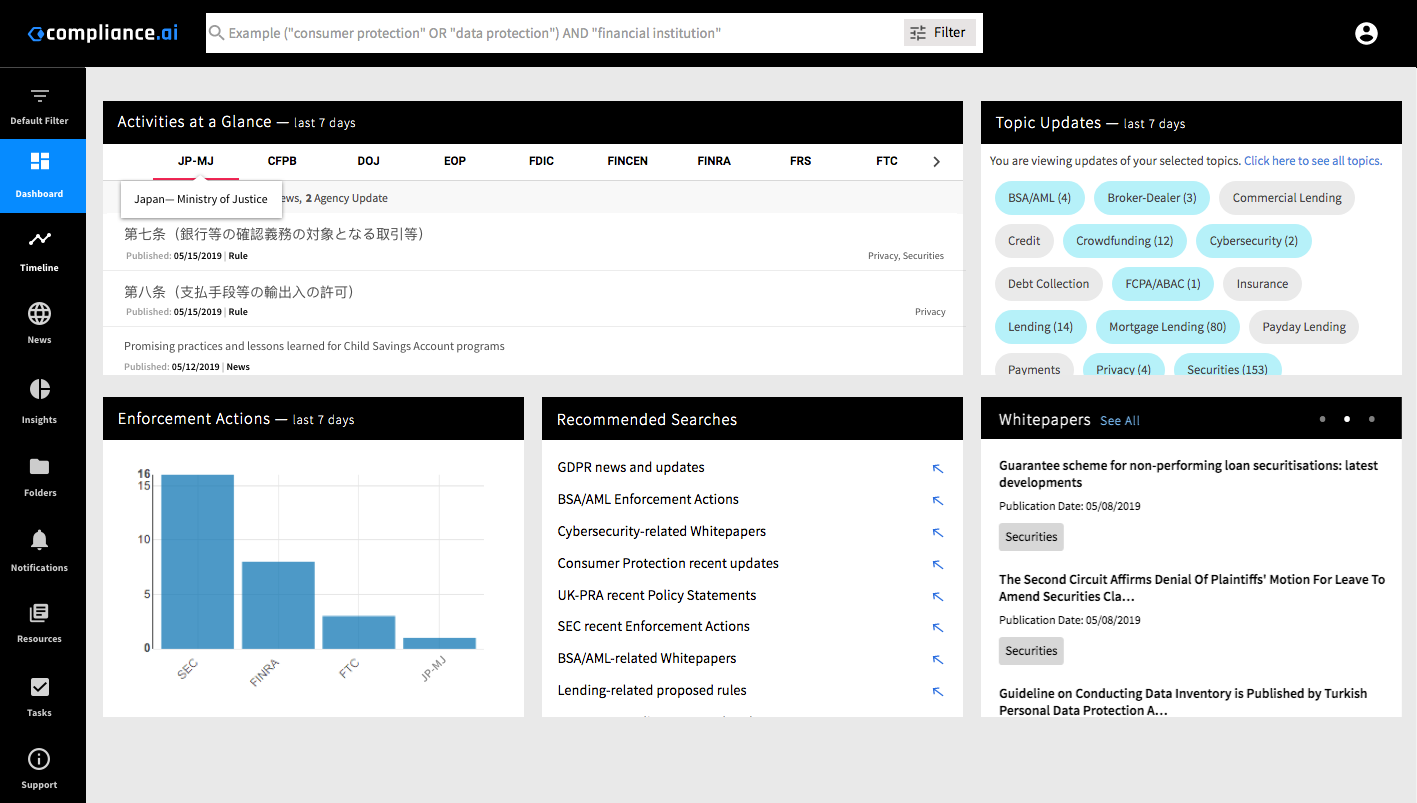Open the Support info icon
This screenshot has width=1417, height=803.
(x=39, y=759)
